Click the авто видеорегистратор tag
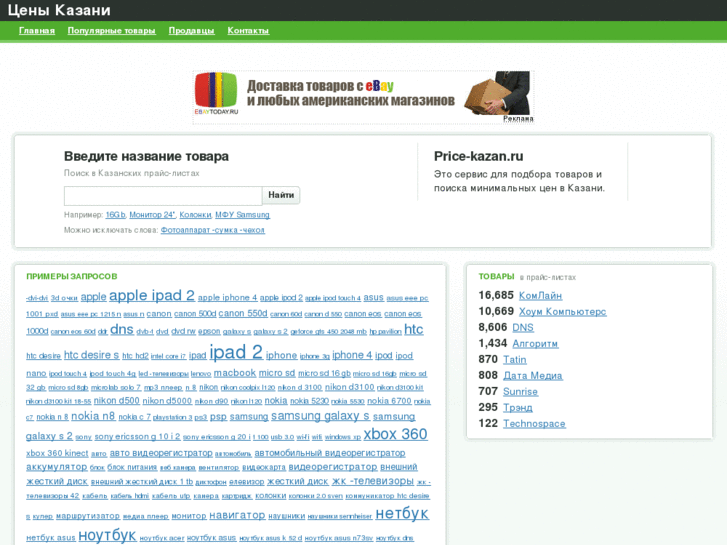Viewport: 727px width, 545px height. coord(161,453)
